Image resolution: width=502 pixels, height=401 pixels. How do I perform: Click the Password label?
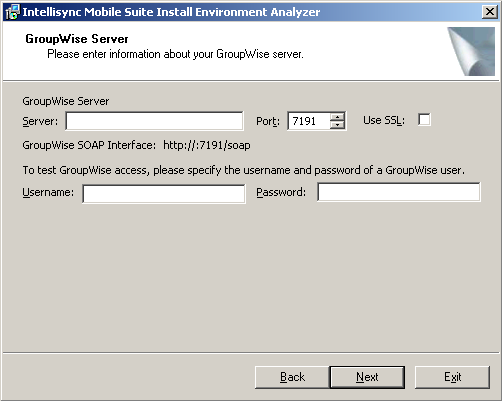(x=281, y=192)
